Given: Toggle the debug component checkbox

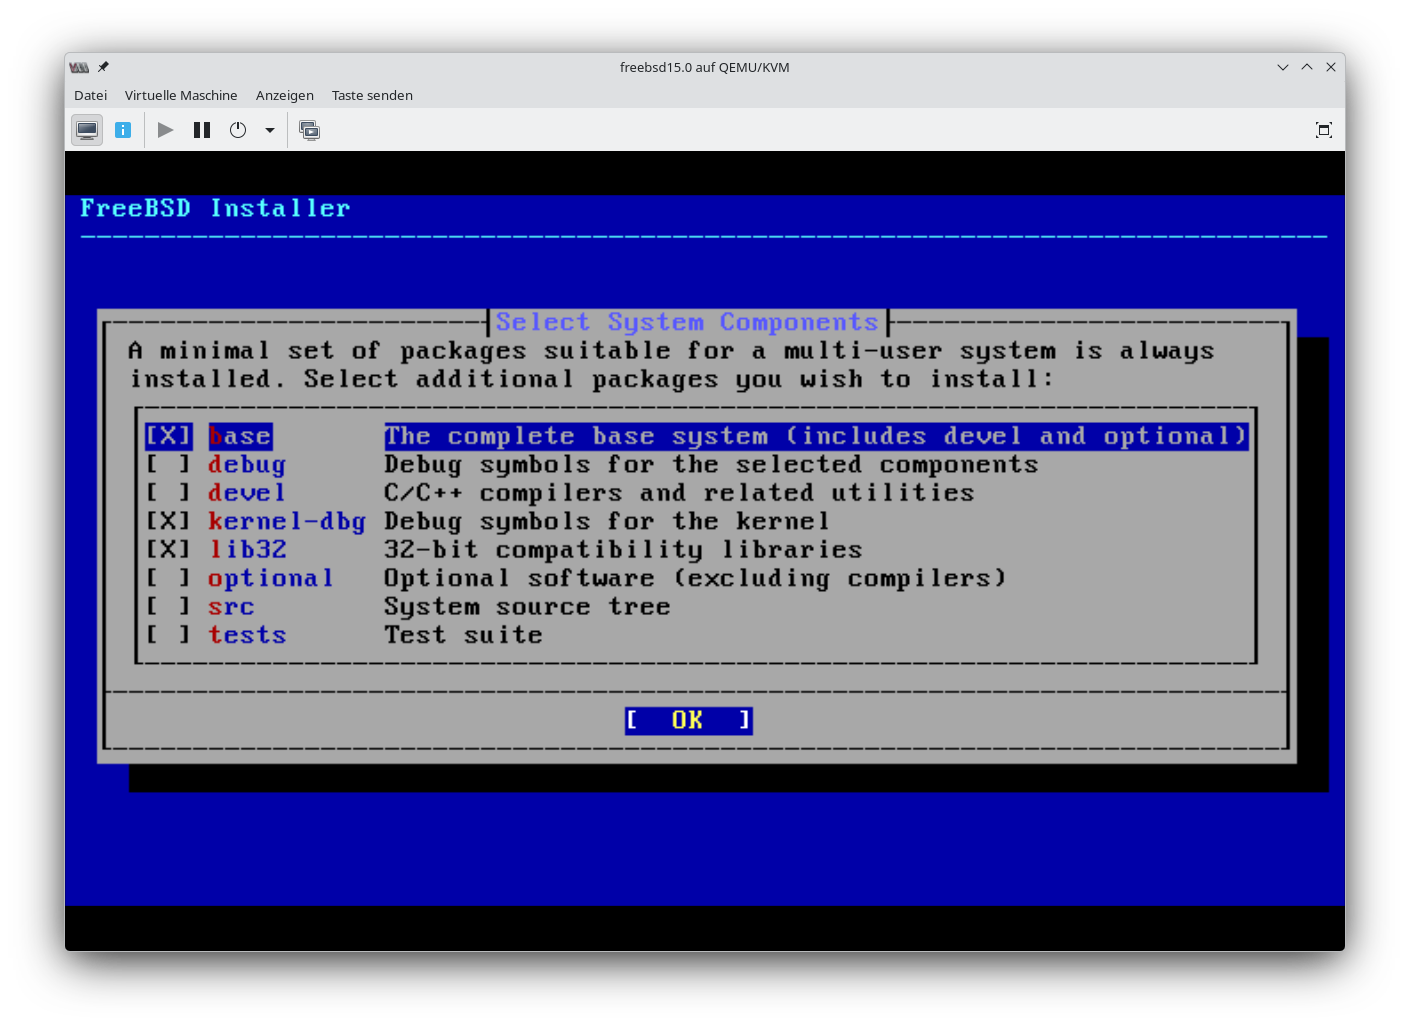Looking at the screenshot, I should (x=168, y=465).
